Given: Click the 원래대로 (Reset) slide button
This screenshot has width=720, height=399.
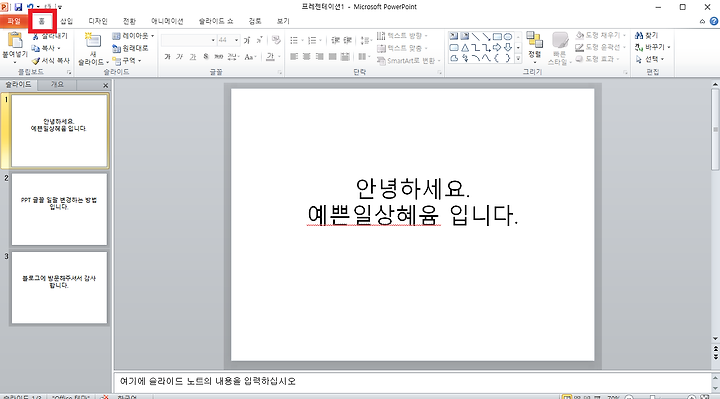Looking at the screenshot, I should [130, 48].
